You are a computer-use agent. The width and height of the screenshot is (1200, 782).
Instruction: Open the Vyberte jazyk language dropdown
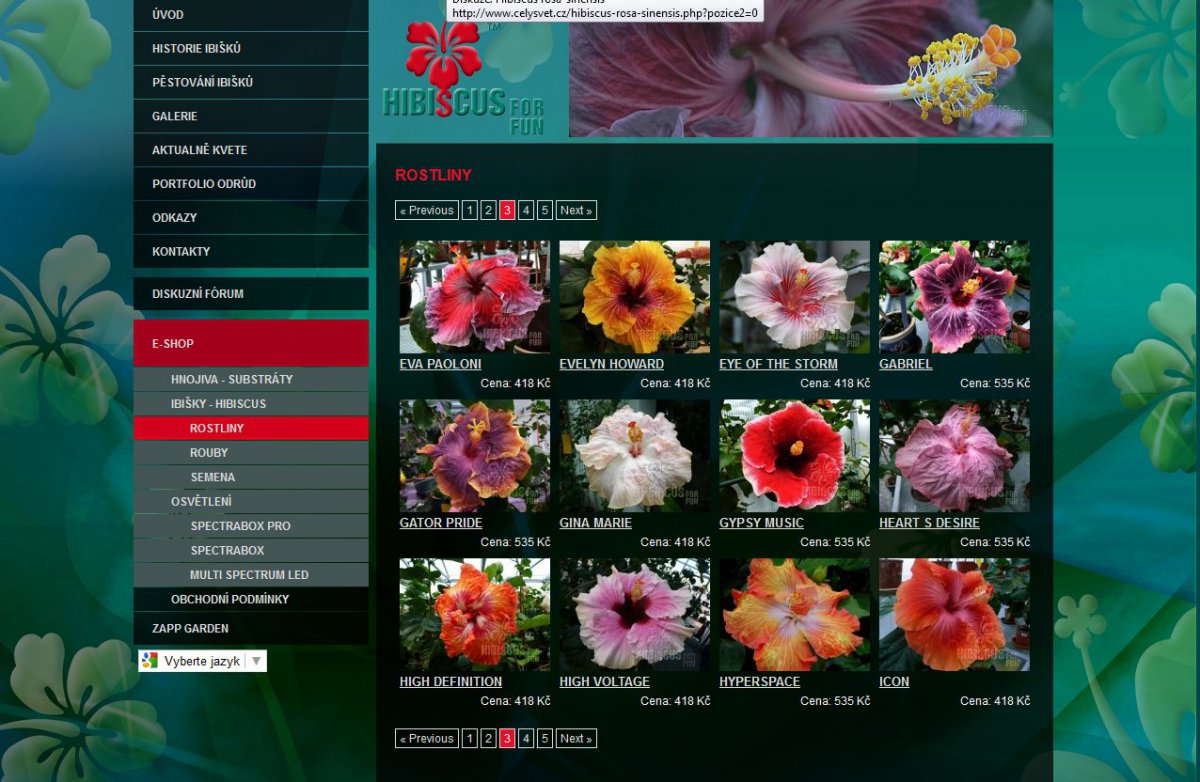click(x=203, y=661)
